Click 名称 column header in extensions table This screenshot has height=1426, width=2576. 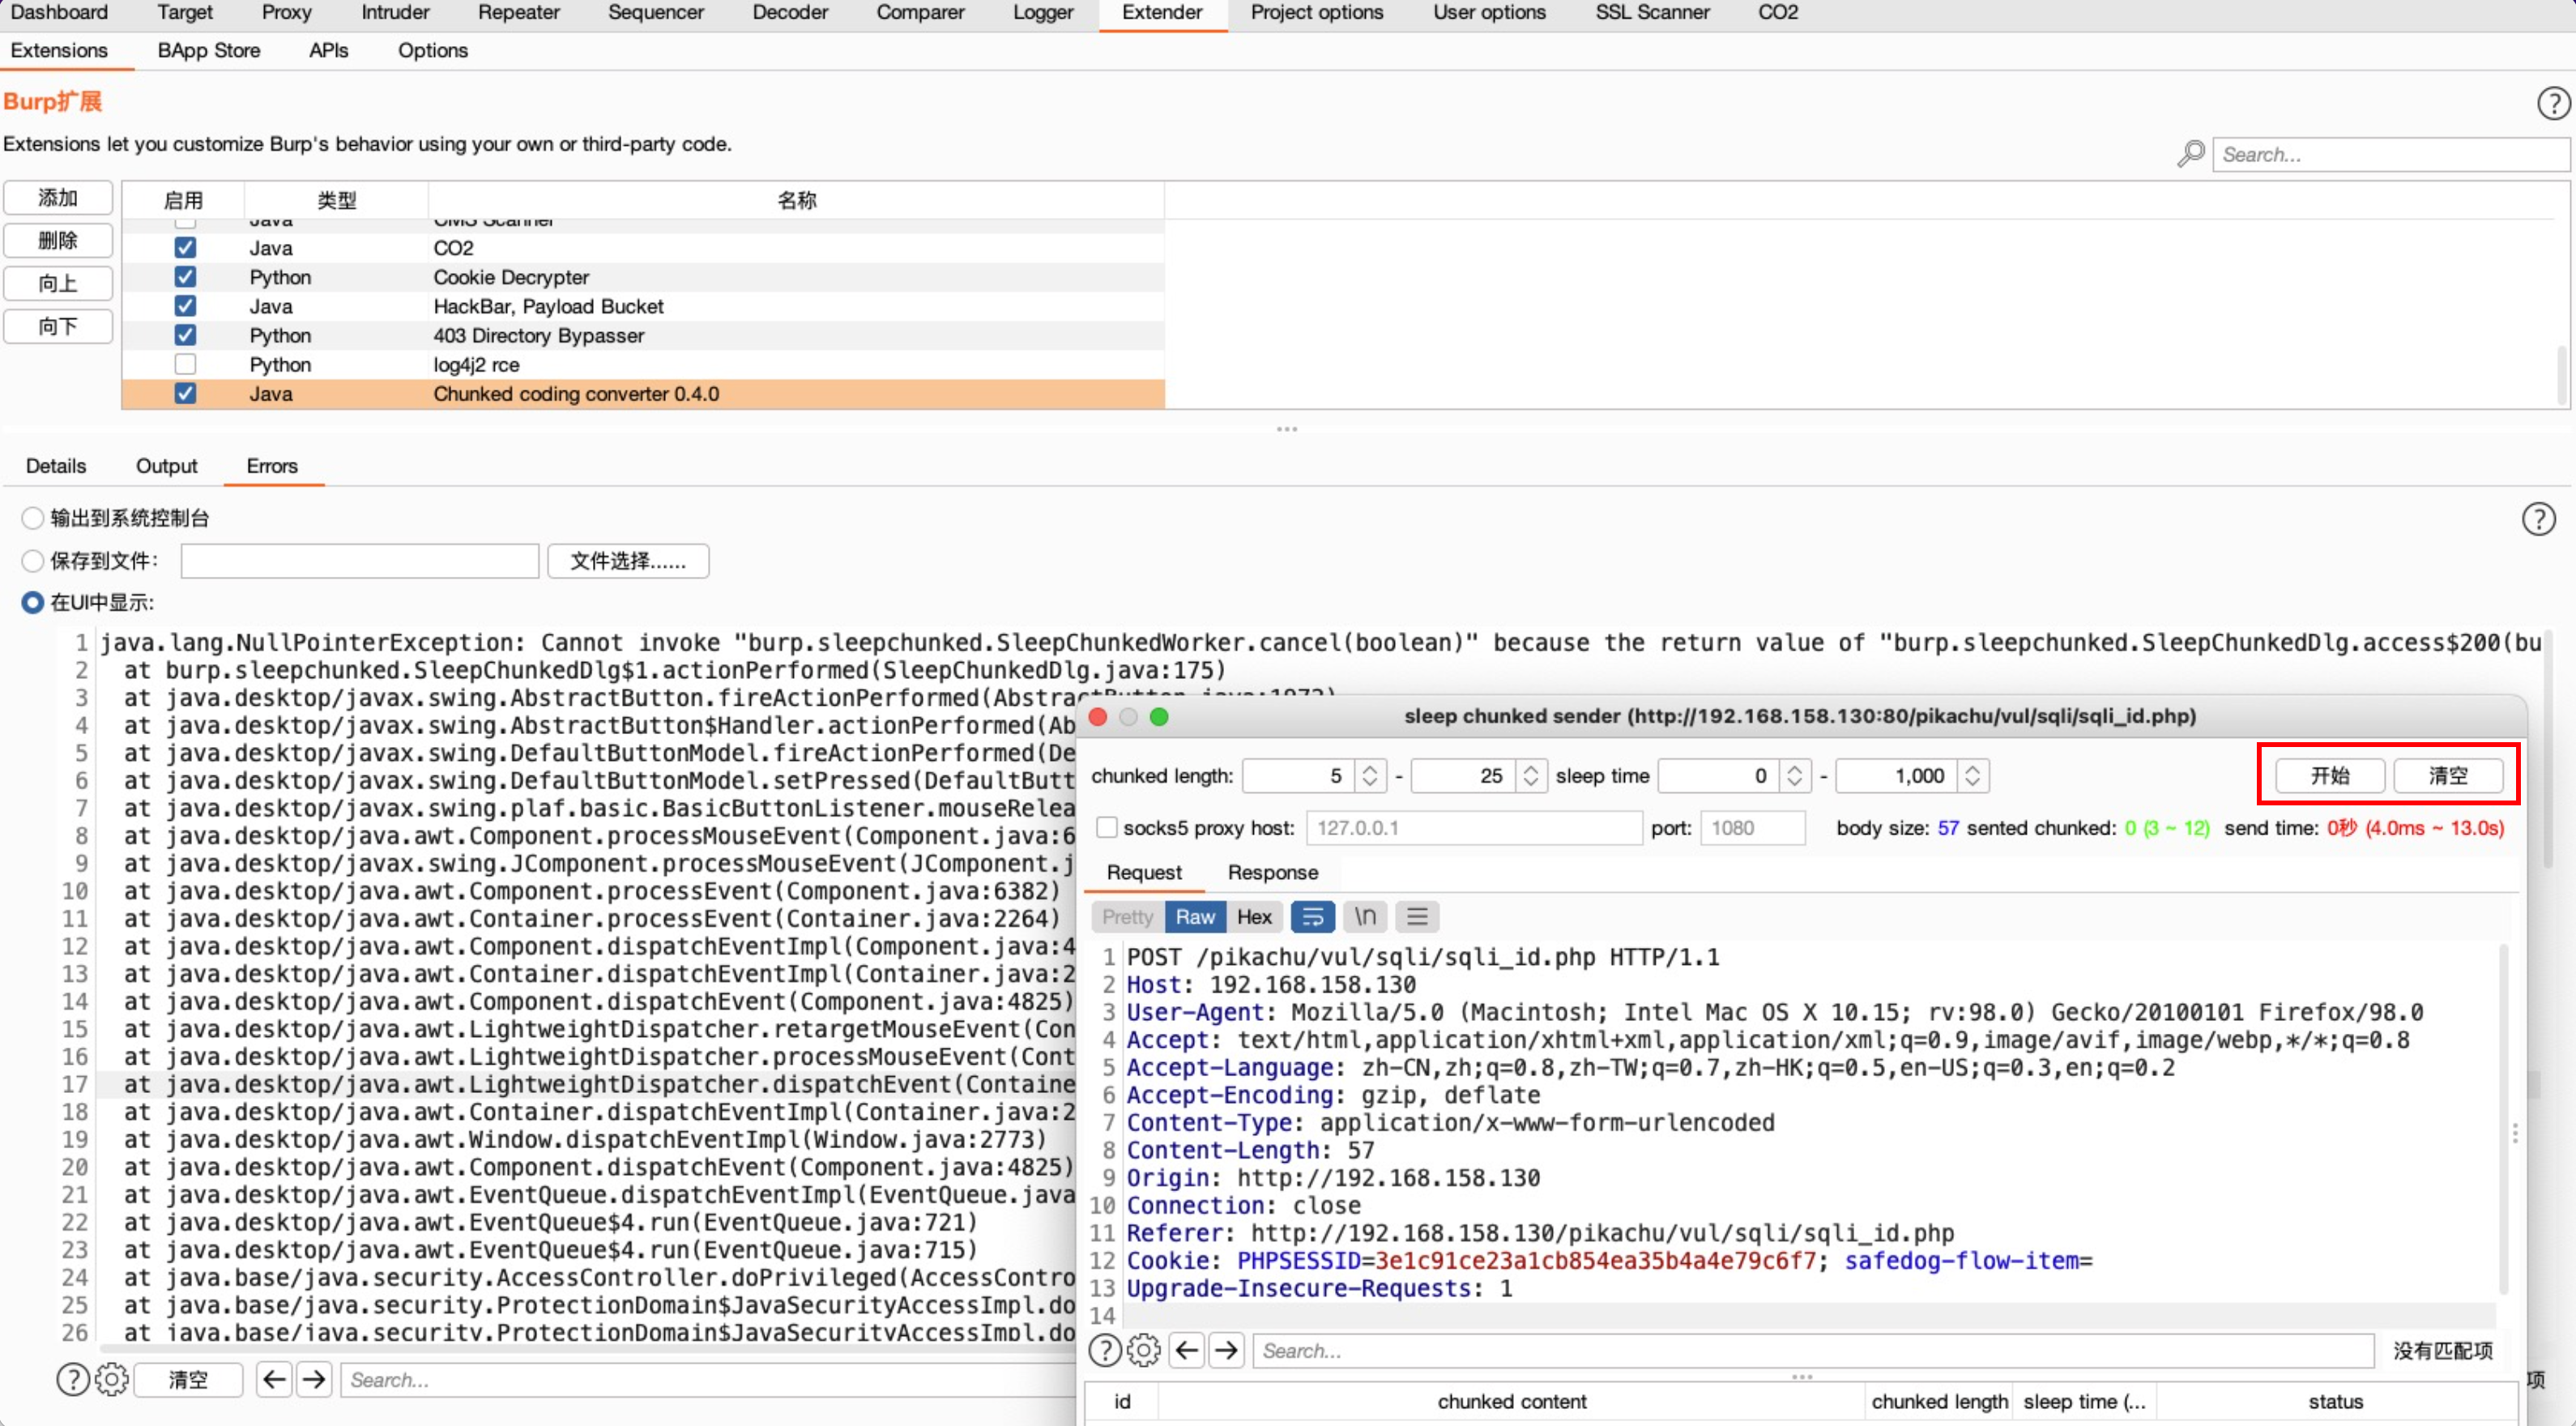click(x=796, y=200)
